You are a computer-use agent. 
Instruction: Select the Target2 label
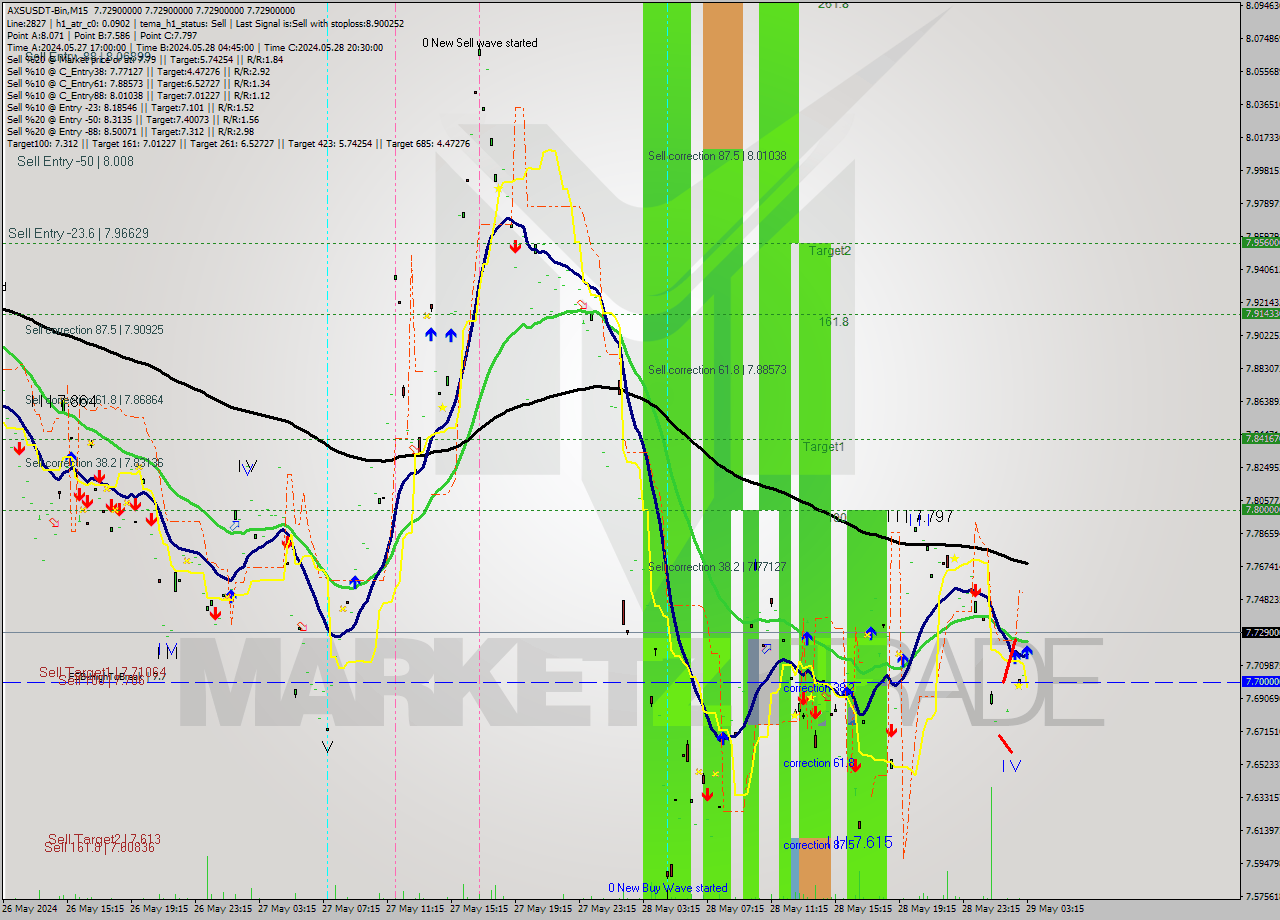pyautogui.click(x=830, y=250)
